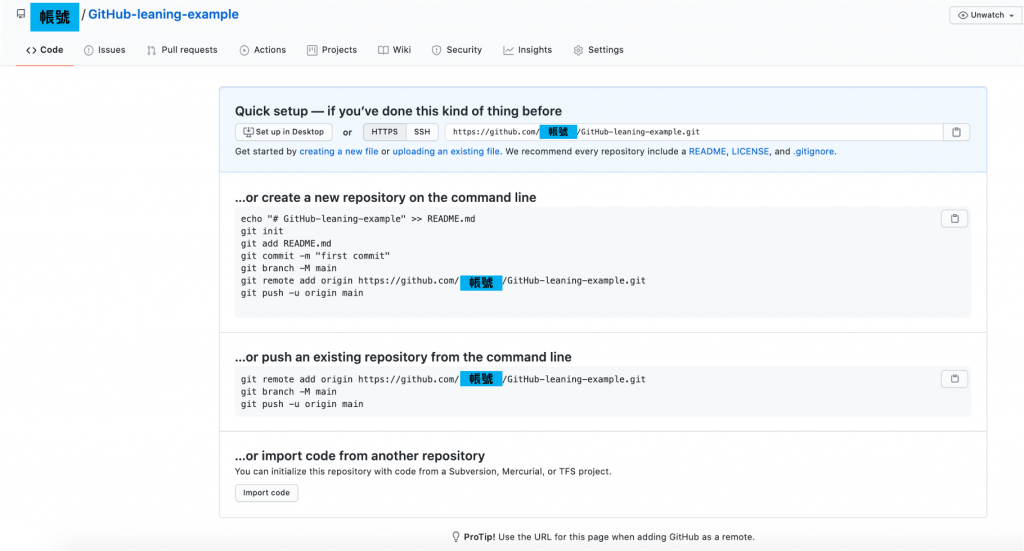View the Security tab
This screenshot has height=551, width=1024.
pos(456,50)
